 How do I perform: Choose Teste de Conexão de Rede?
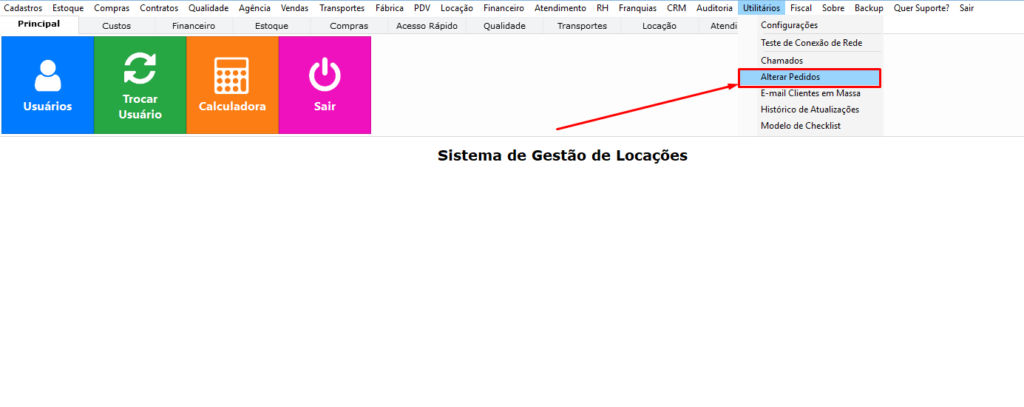click(811, 43)
